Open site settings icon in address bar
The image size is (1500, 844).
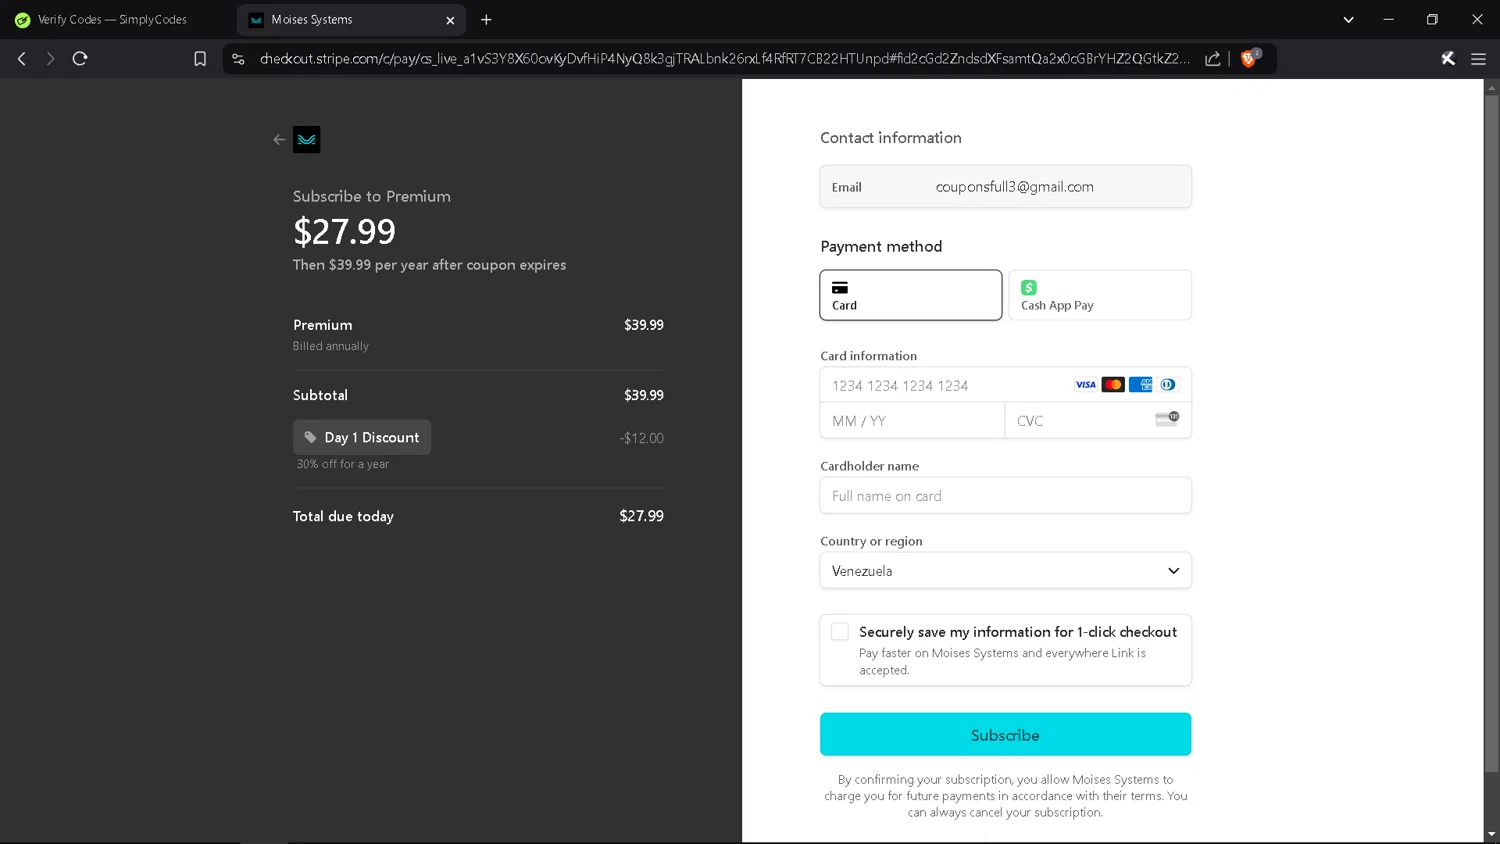[238, 59]
